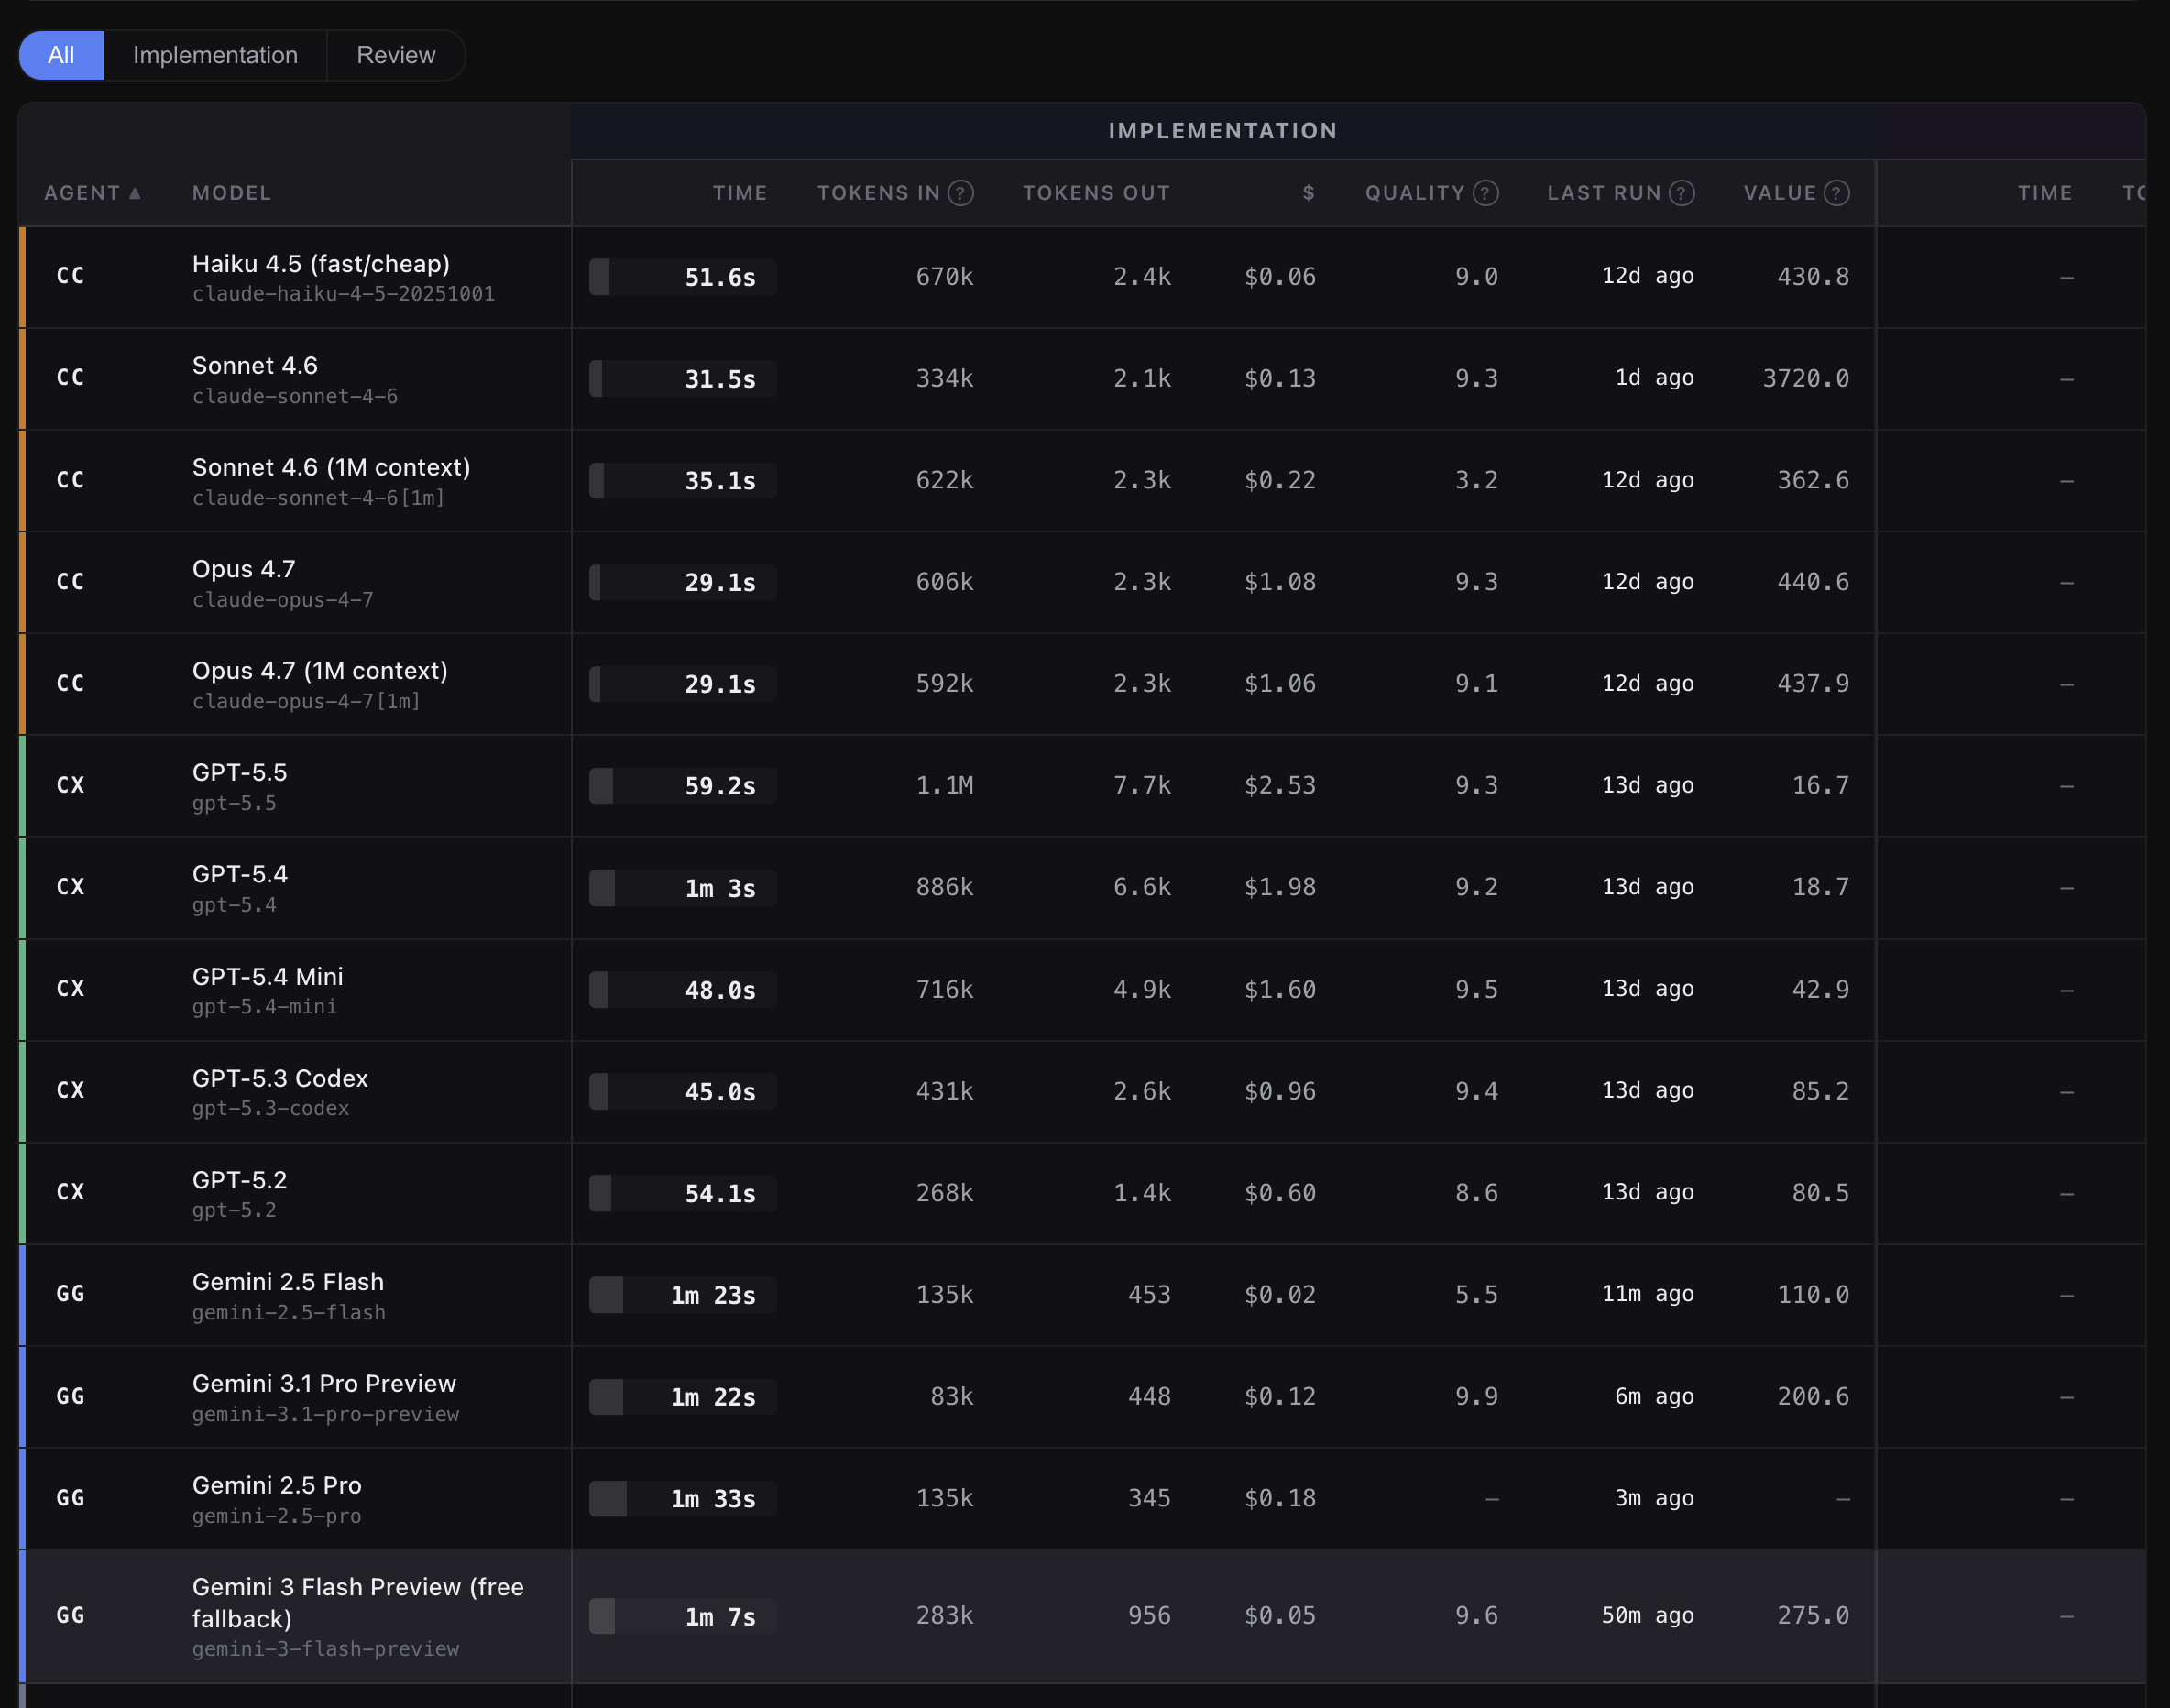Click the 3720.0 value for Sonnet 4.6
This screenshot has width=2170, height=1708.
coord(1805,378)
